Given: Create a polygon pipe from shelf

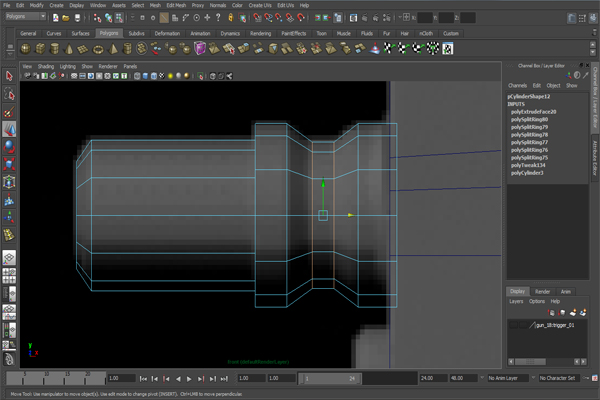Looking at the screenshot, I should [x=127, y=49].
